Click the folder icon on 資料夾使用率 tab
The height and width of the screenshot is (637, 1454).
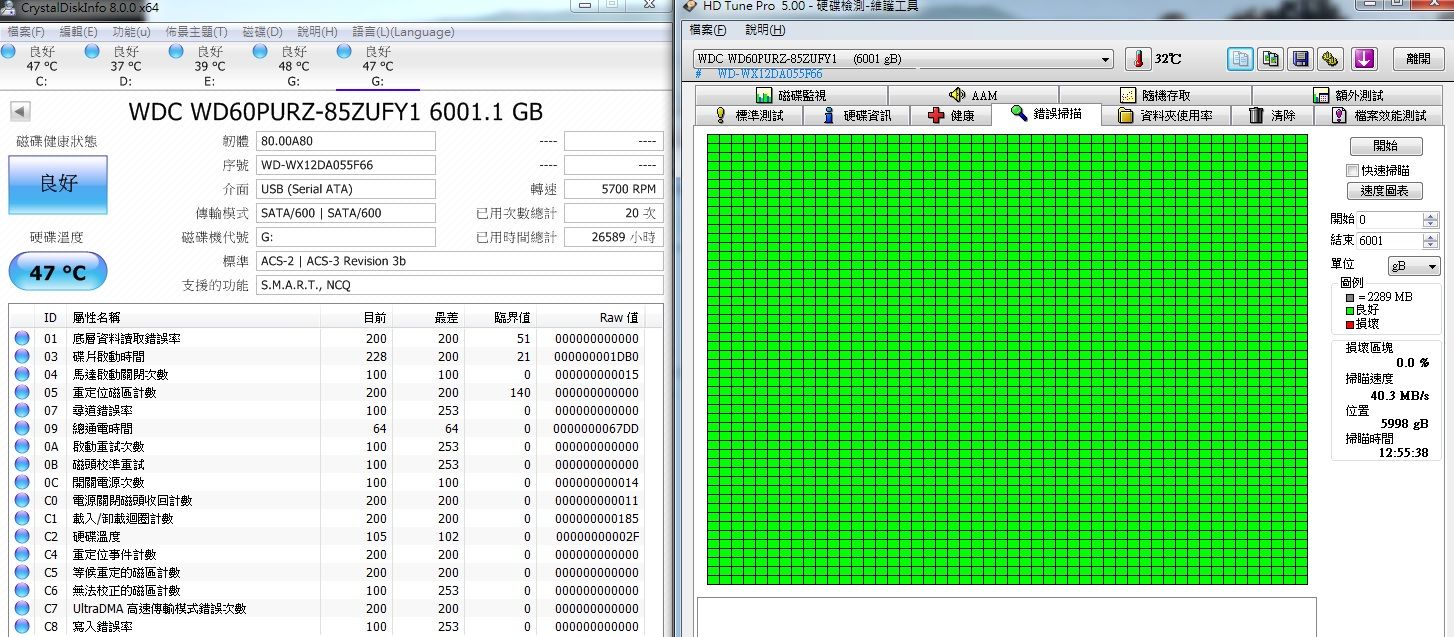pyautogui.click(x=1125, y=115)
